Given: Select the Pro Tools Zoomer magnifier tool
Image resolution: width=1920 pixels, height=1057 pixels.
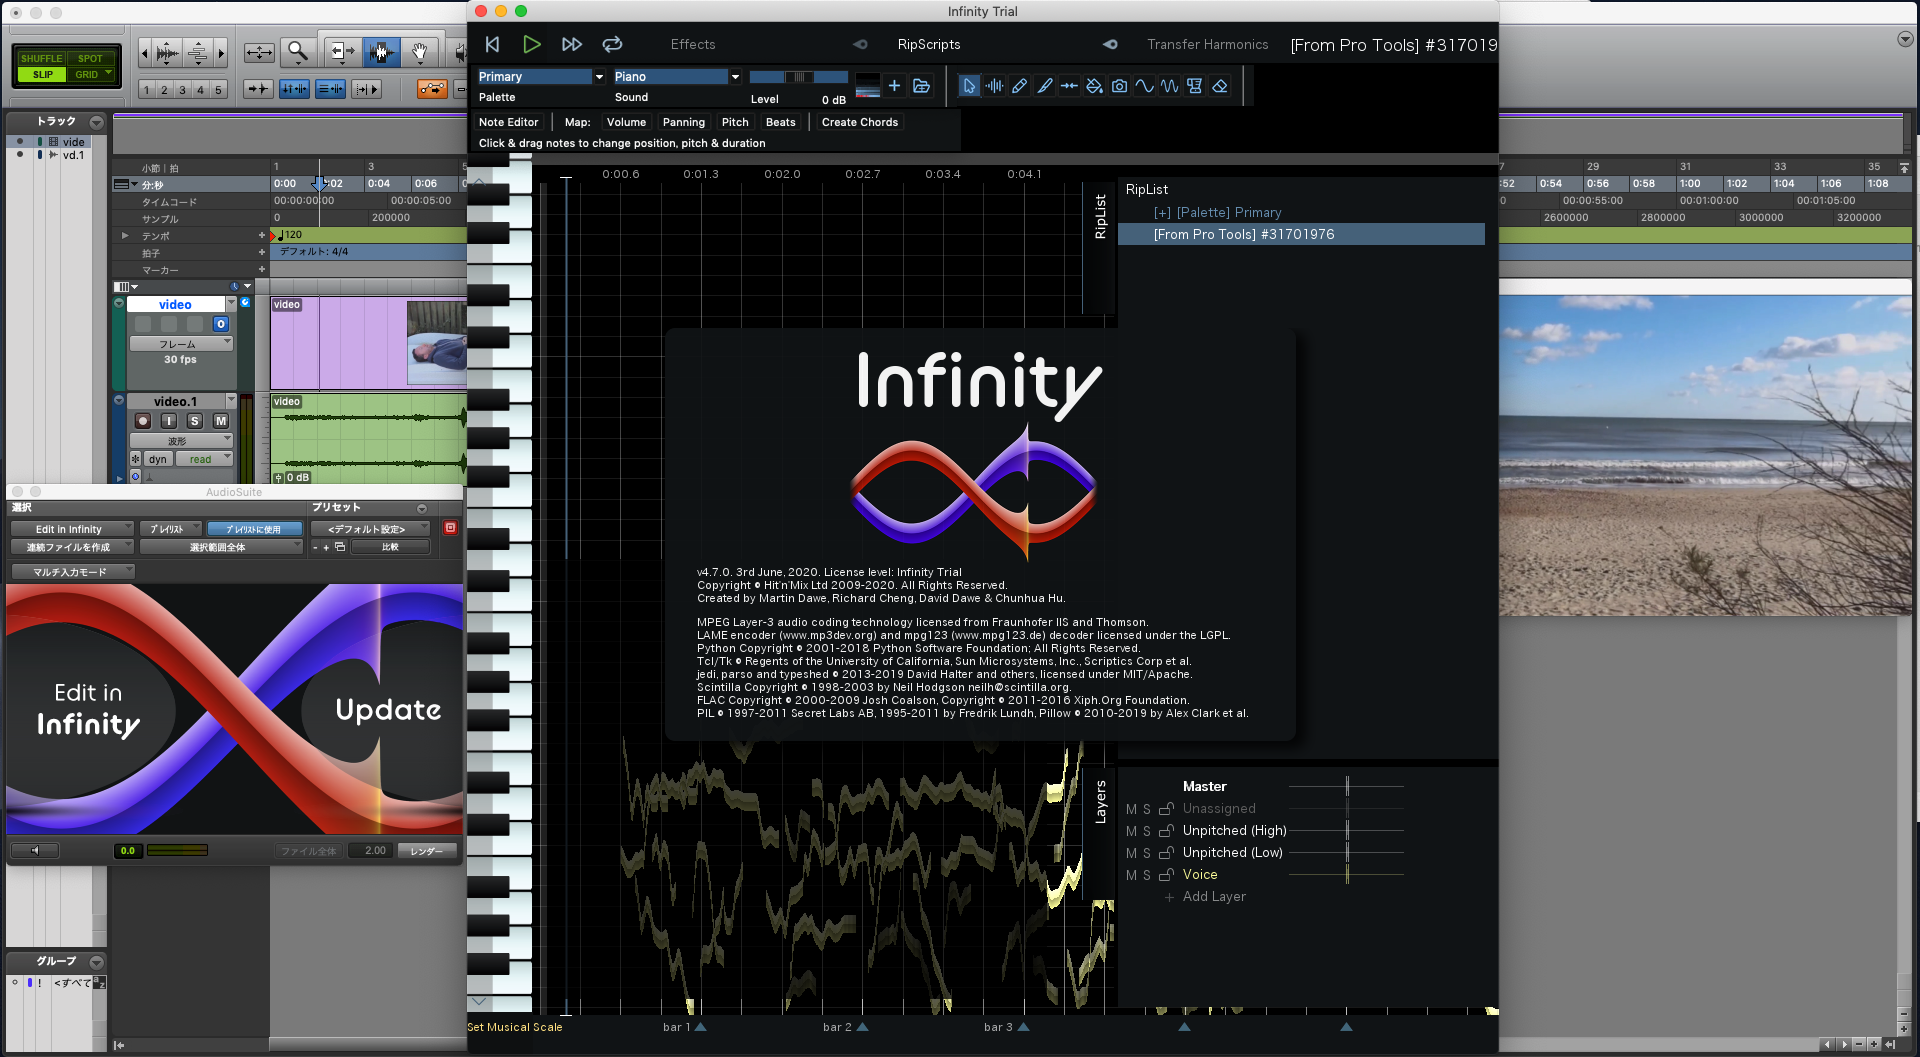Looking at the screenshot, I should pos(298,51).
